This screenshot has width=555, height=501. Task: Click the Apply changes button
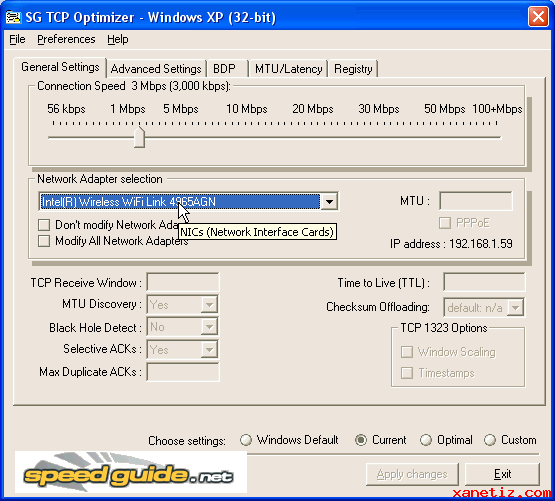pos(412,474)
